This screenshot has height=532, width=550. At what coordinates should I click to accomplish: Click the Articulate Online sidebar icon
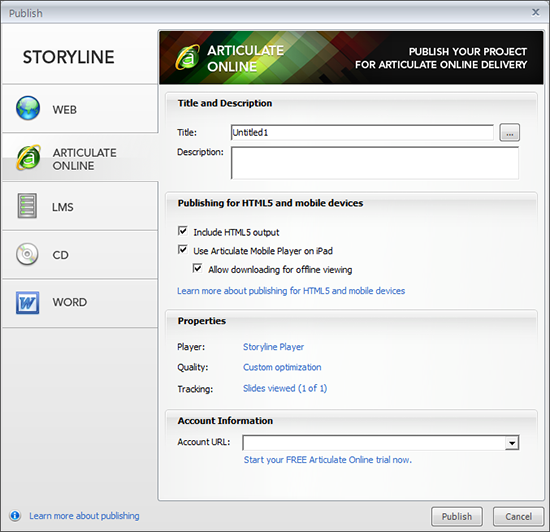28,157
